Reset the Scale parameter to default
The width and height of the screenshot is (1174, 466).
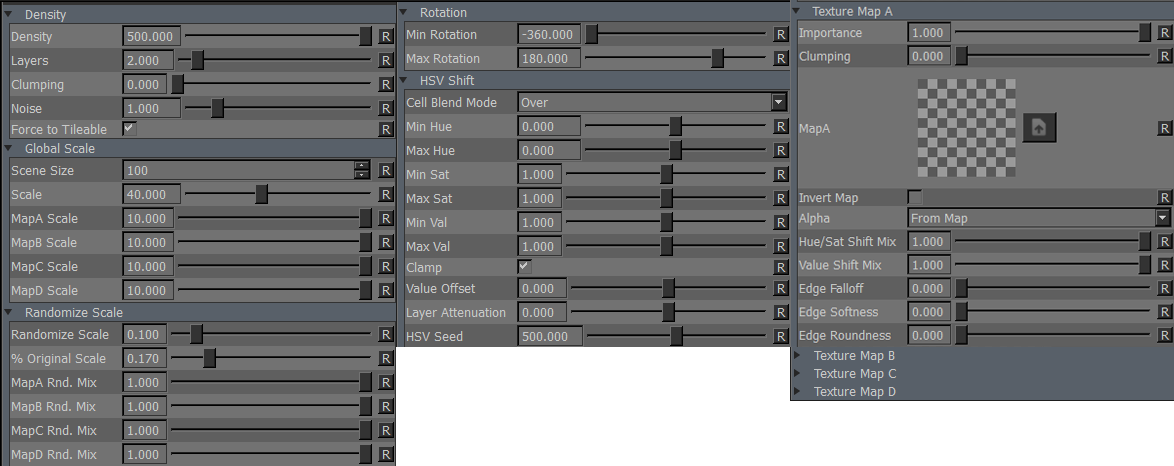(385, 194)
